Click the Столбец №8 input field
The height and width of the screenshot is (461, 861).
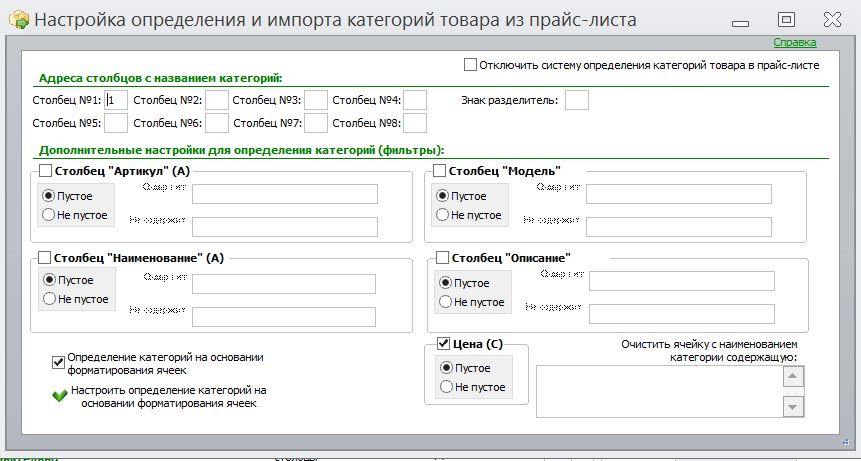415,123
